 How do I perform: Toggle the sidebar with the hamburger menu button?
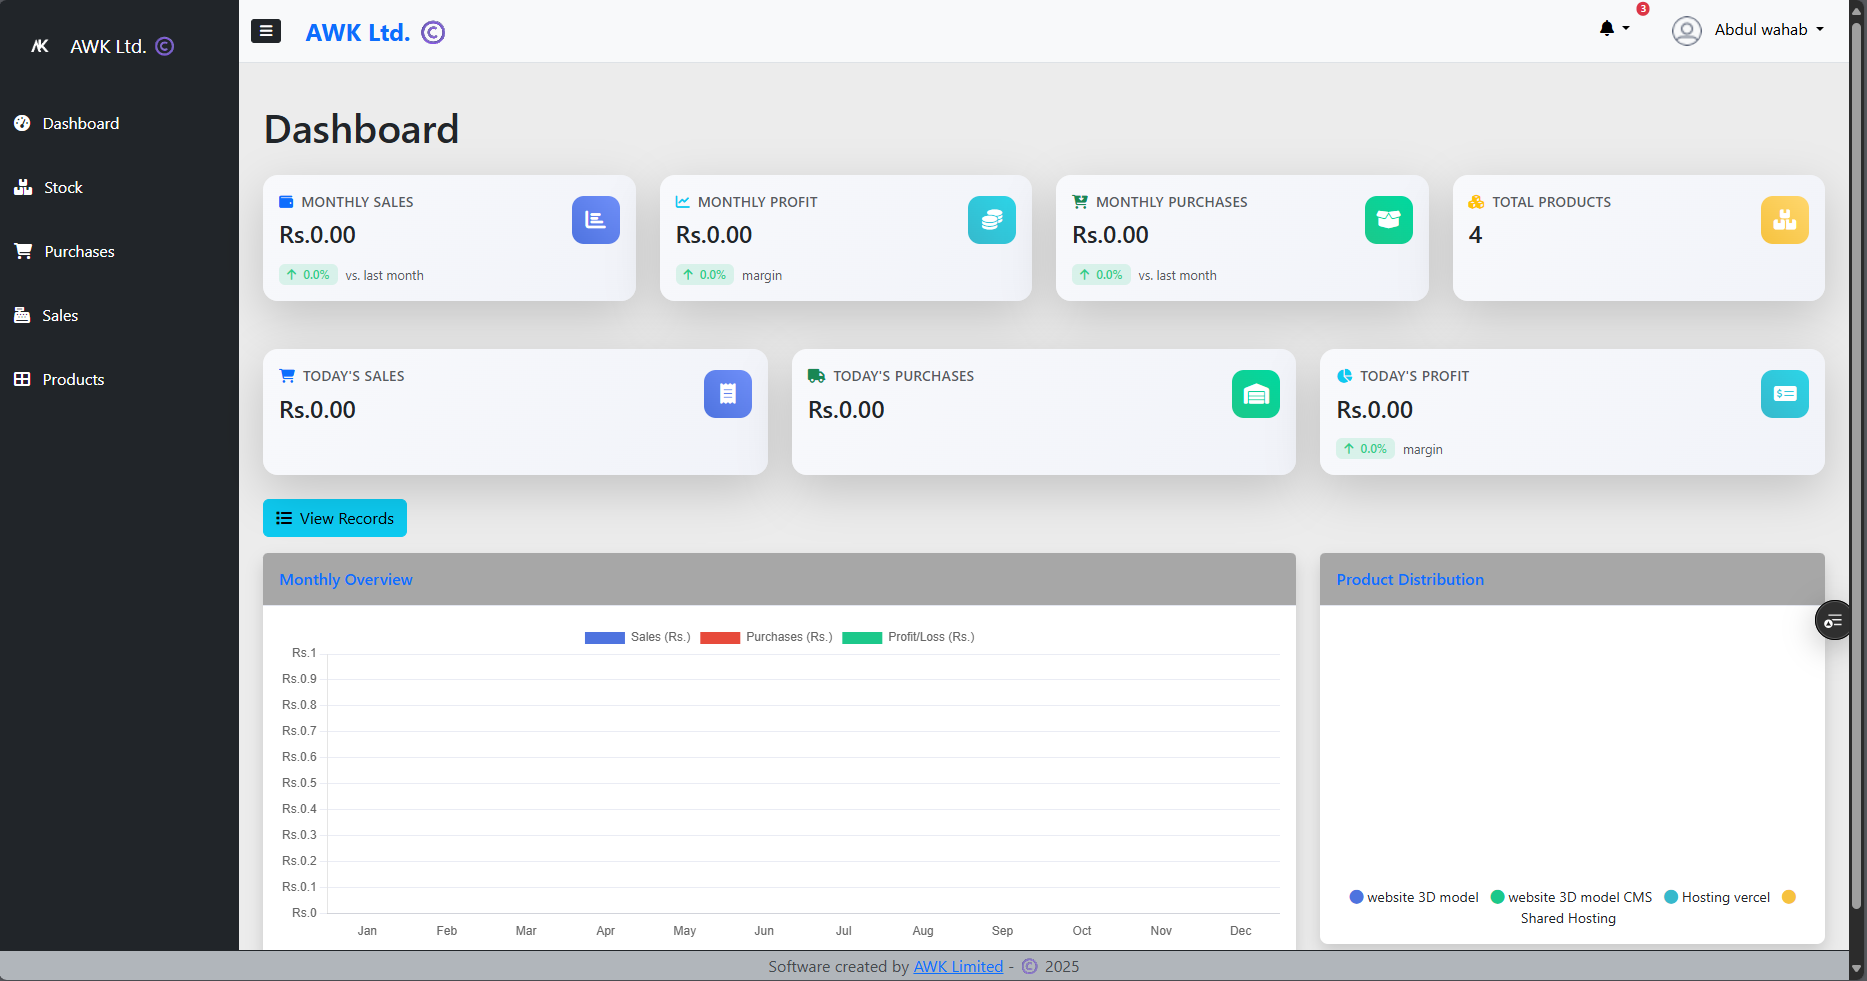click(266, 31)
